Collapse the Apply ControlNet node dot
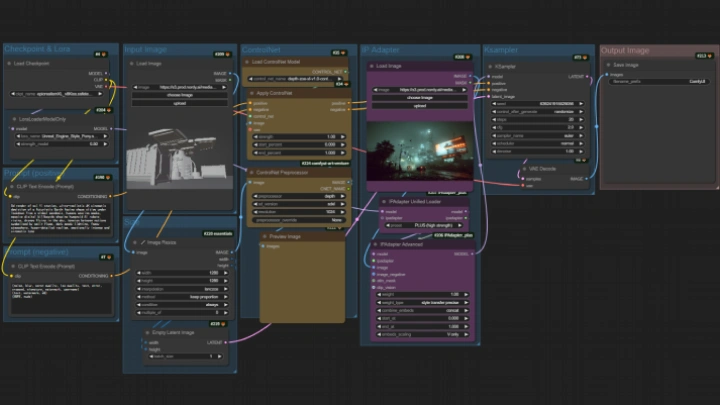Viewport: 720px width, 405px height. point(250,92)
